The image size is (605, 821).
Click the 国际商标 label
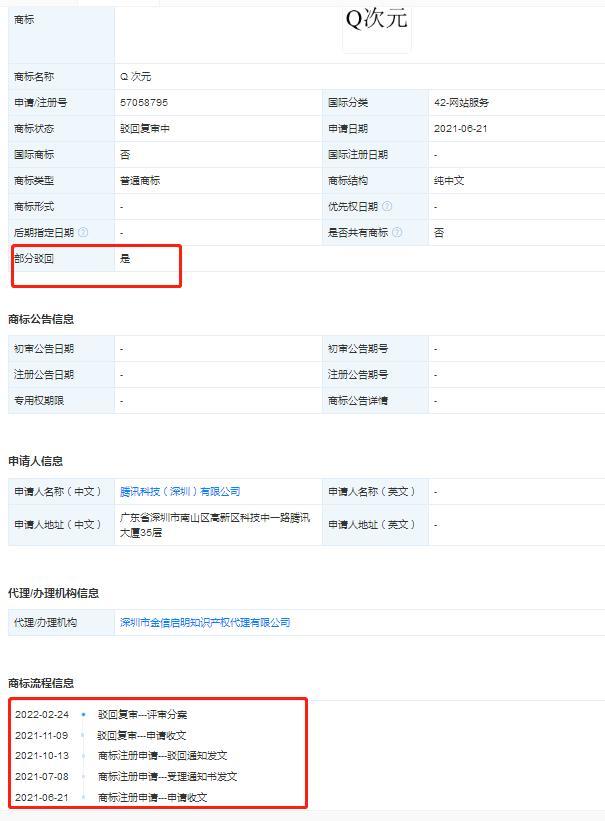click(x=34, y=154)
